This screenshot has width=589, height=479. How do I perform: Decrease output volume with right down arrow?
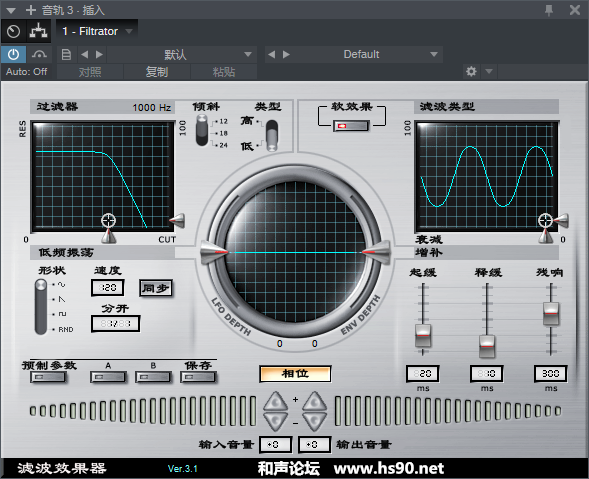(315, 422)
